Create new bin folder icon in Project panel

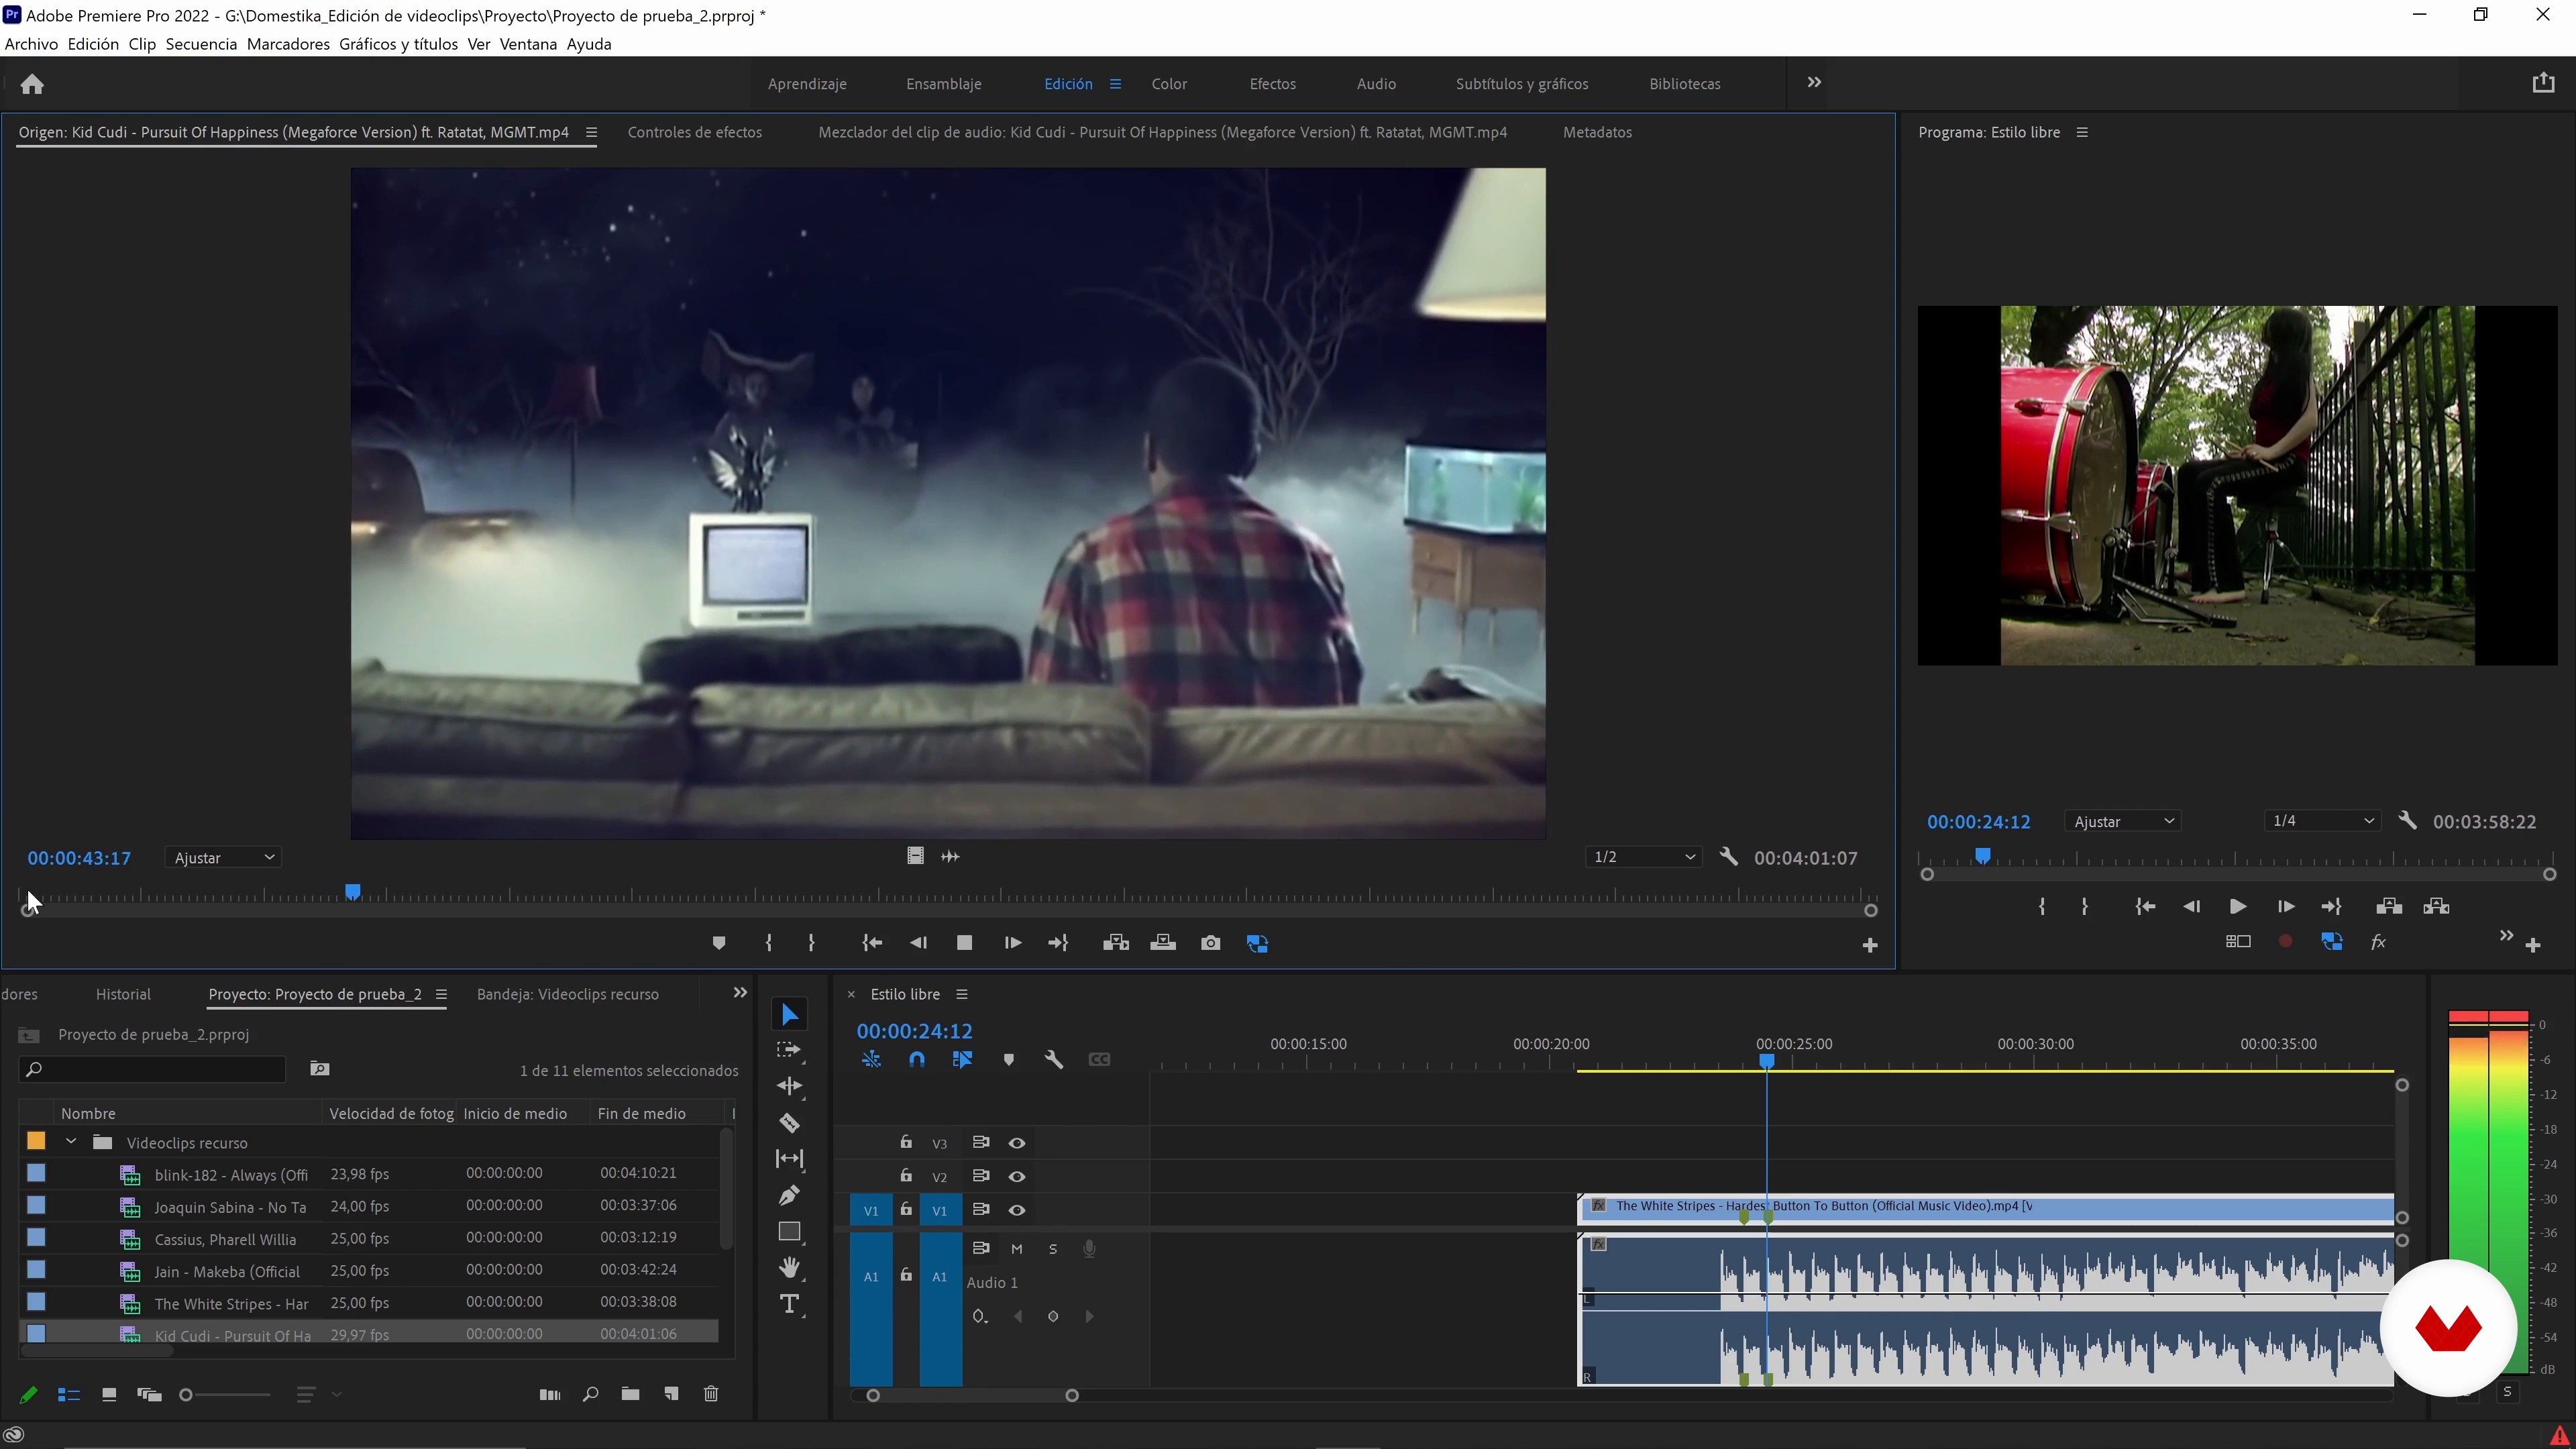tap(630, 1394)
